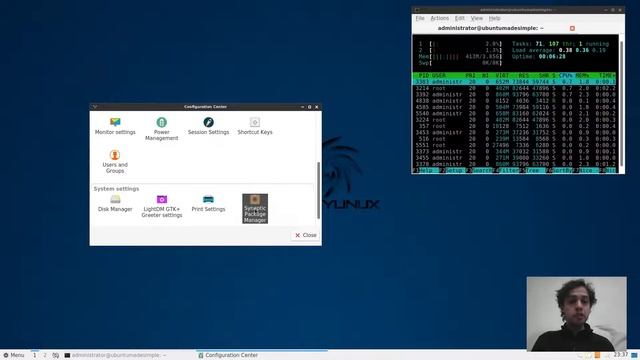
Task: Launch Disk Manager
Action: pos(115,203)
